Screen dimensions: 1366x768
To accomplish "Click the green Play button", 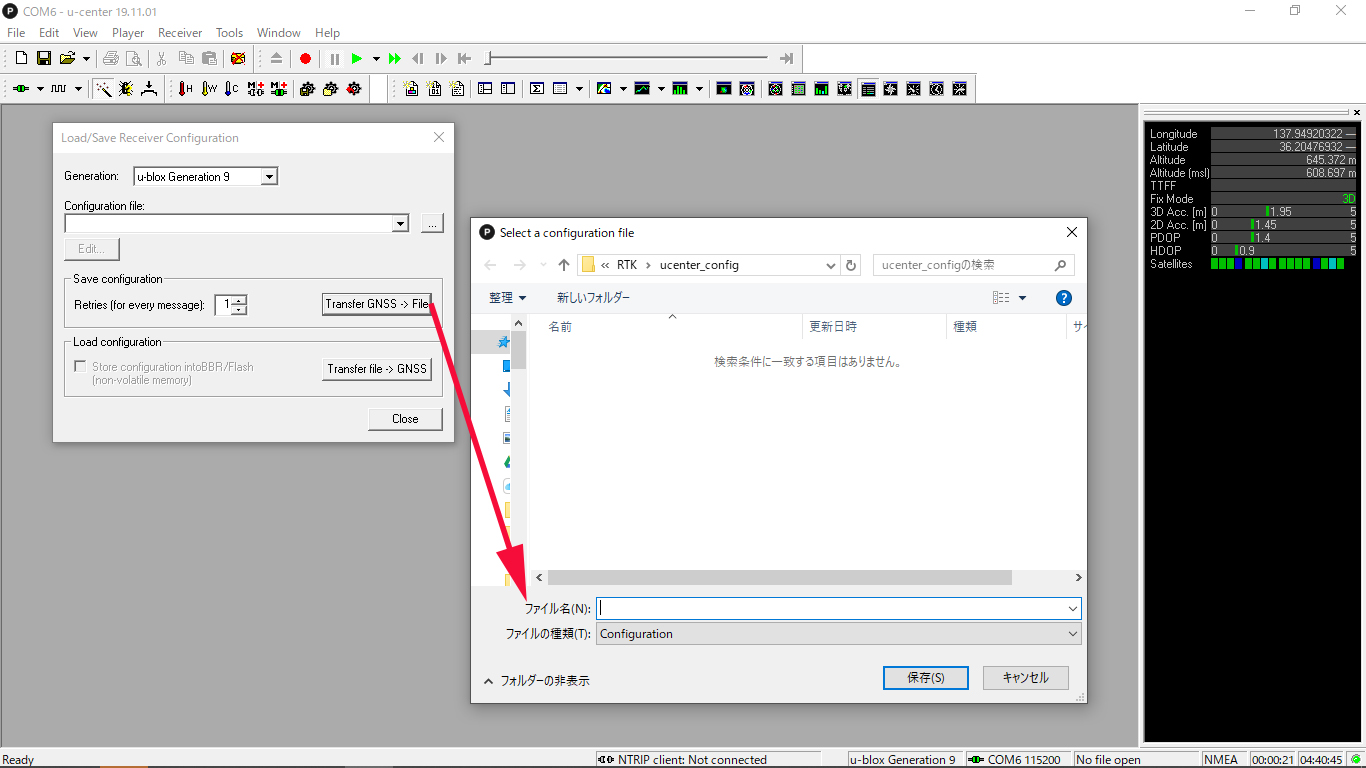I will click(x=357, y=59).
